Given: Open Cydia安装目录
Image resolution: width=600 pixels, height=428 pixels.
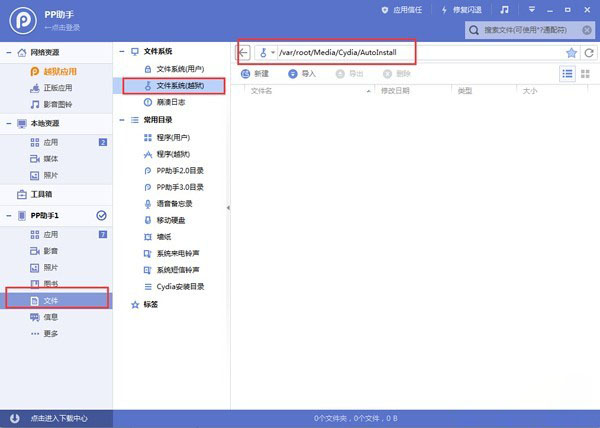Looking at the screenshot, I should 172,286.
